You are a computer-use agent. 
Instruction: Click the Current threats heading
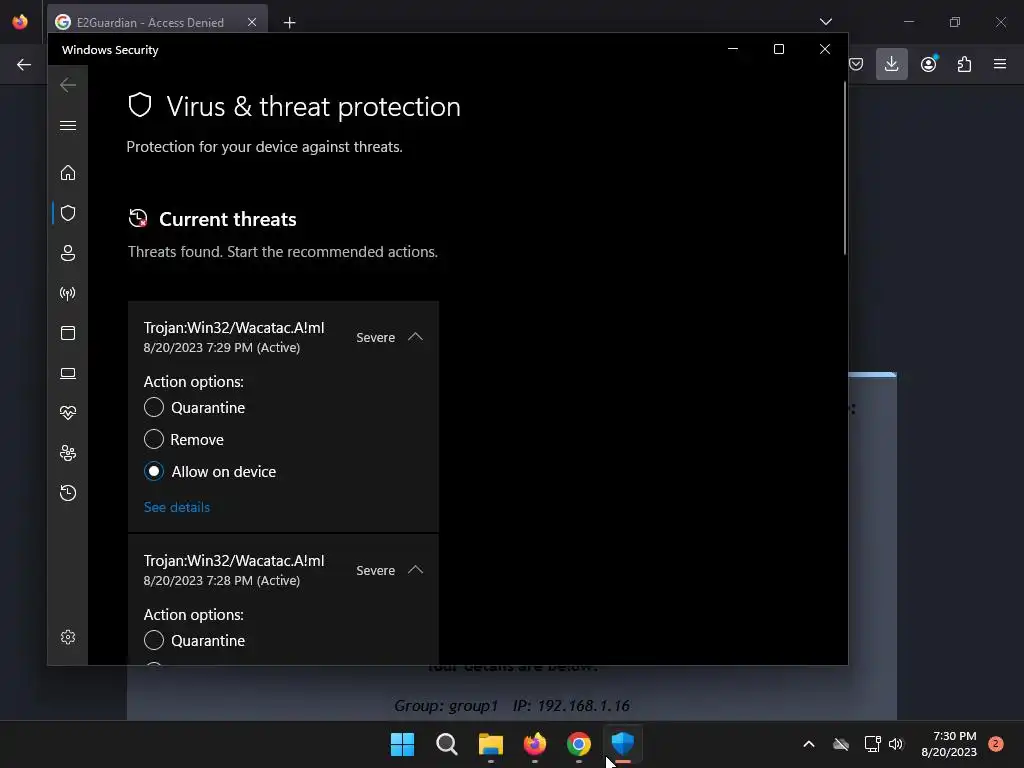coord(228,219)
